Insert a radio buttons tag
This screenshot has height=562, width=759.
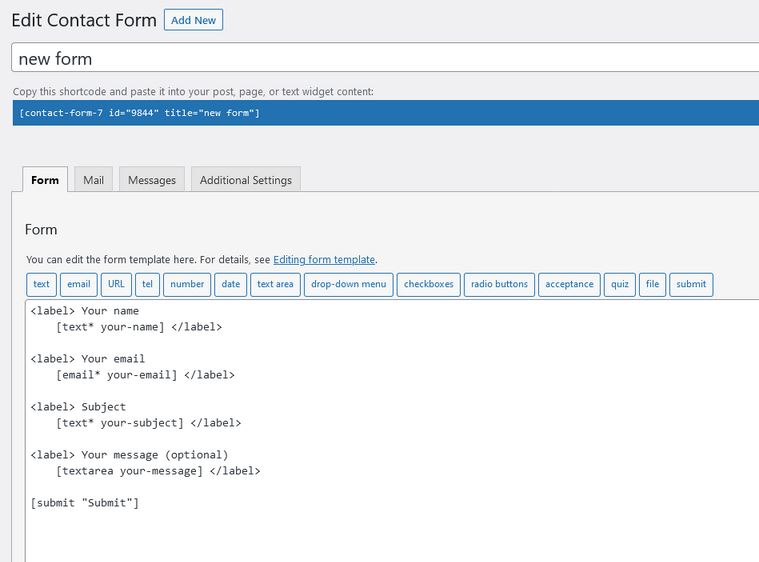pos(499,284)
